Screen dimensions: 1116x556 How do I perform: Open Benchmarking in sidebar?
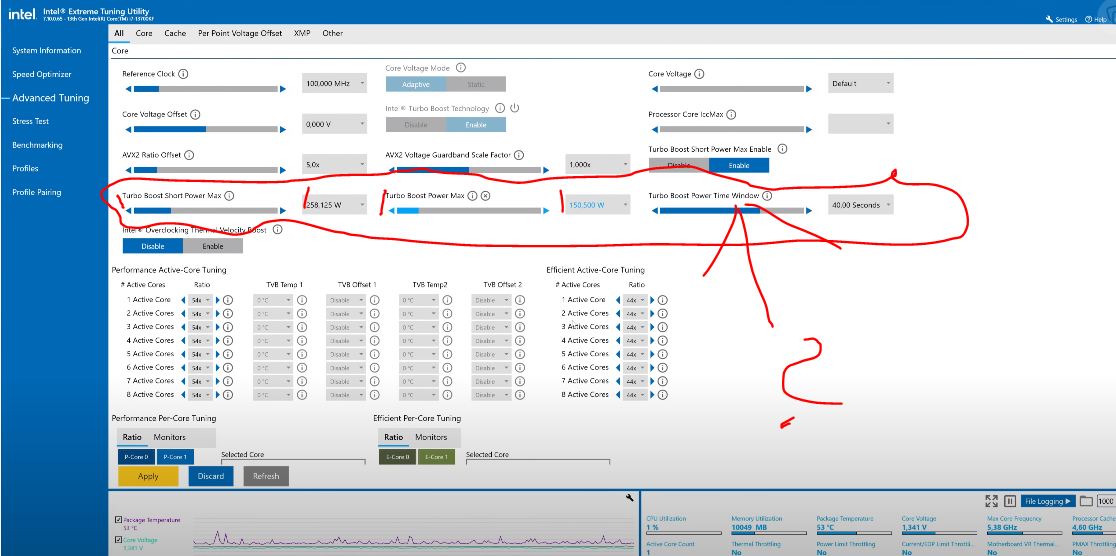37,145
